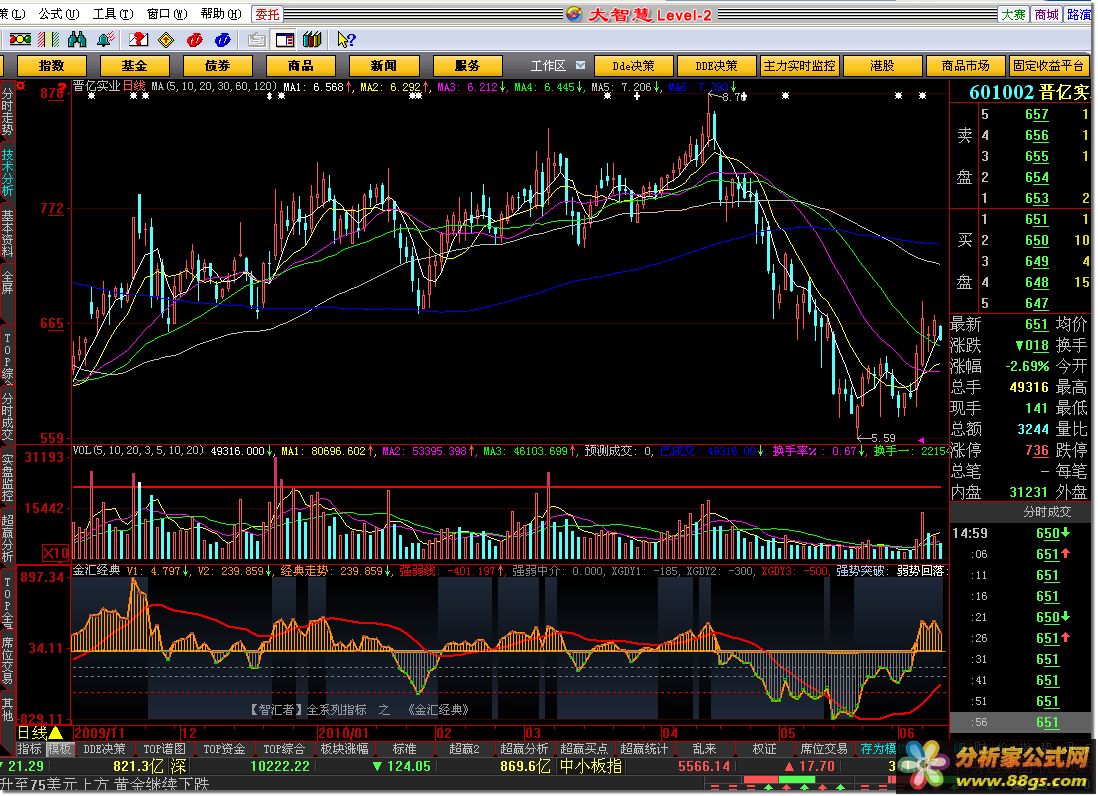The width and height of the screenshot is (1098, 796).
Task: Click the 大赛 button in title bar
Action: click(1013, 15)
